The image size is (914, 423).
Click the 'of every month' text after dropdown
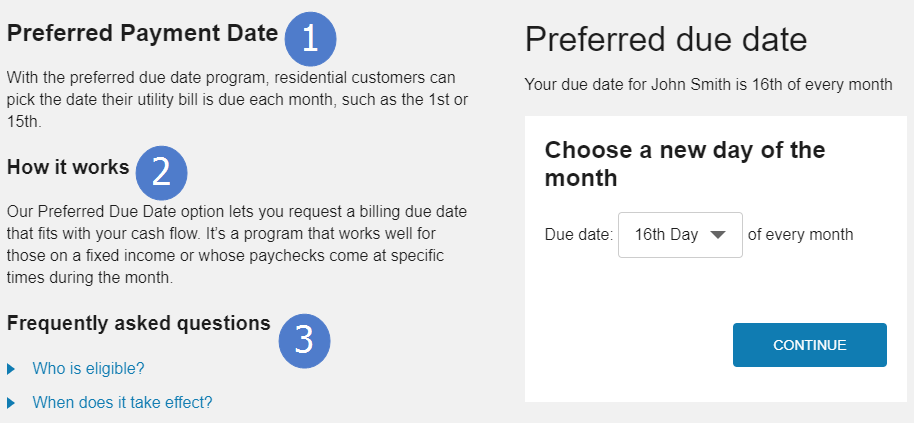801,235
